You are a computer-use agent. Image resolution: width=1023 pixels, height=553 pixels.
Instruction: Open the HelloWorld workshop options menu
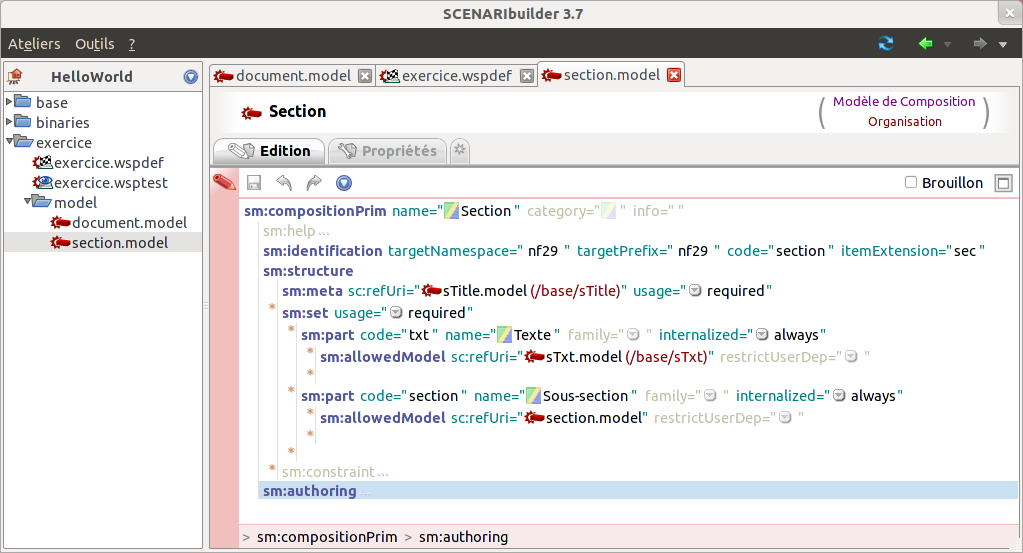coord(191,77)
